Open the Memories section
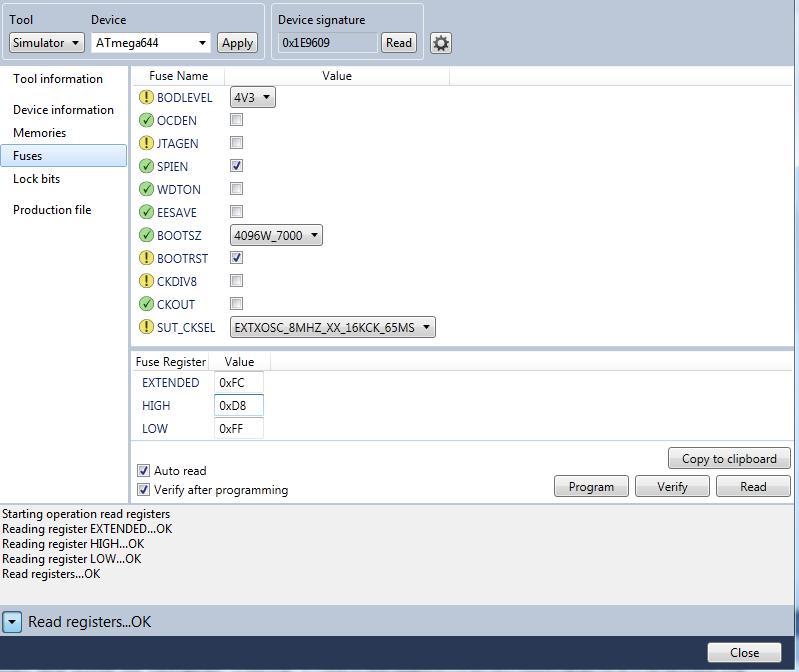Viewport: 799px width, 672px height. [40, 133]
